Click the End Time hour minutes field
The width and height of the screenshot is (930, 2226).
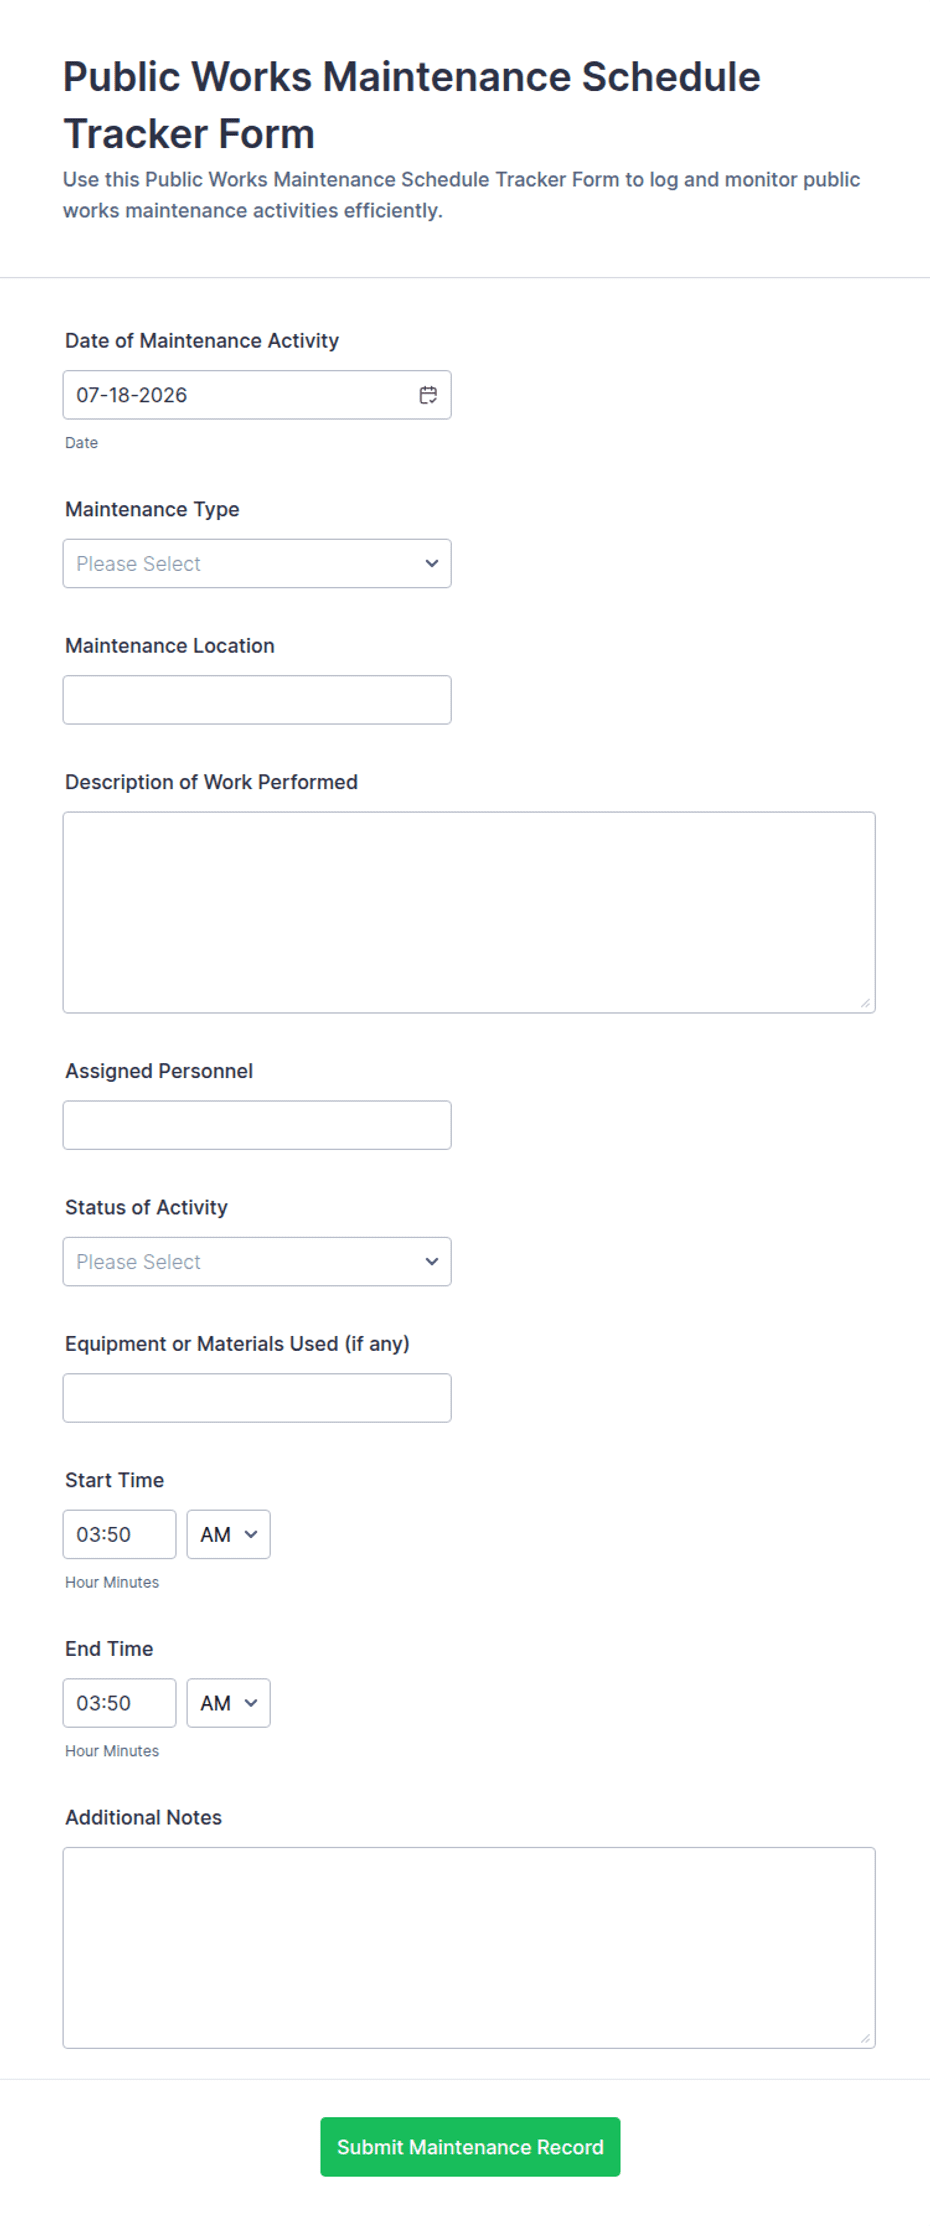(x=119, y=1703)
